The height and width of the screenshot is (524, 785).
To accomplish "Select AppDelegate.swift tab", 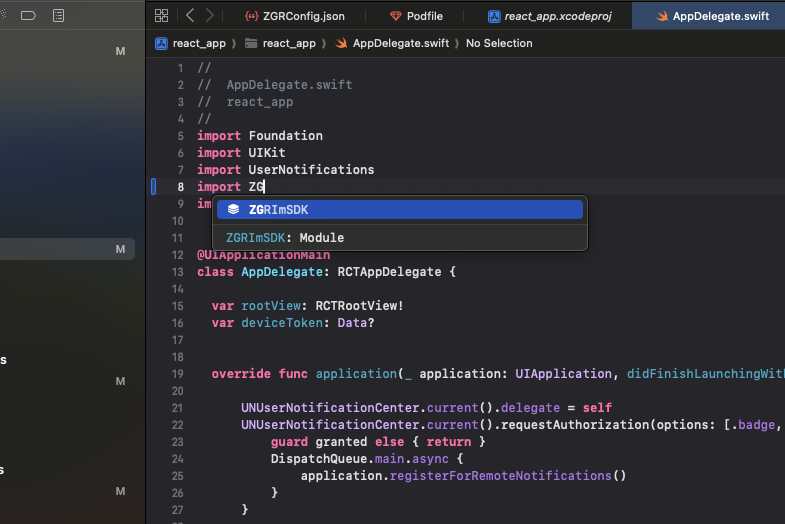I will (711, 16).
